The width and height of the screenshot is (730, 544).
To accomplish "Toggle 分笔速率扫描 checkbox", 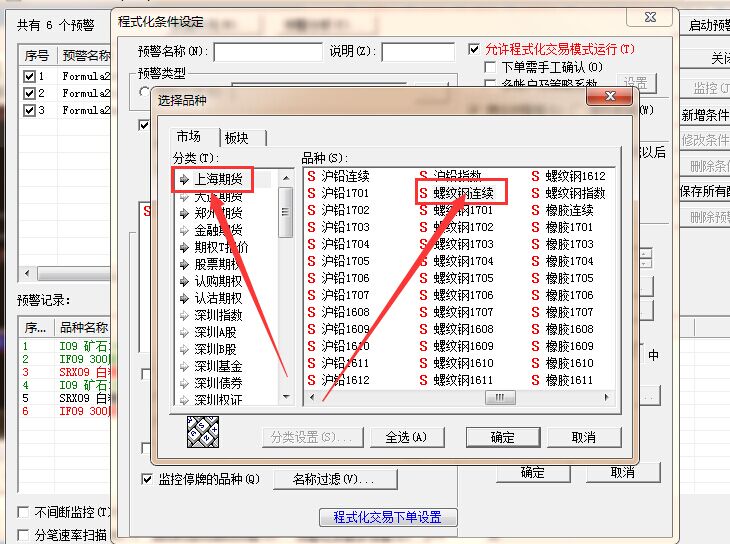I will (x=23, y=535).
